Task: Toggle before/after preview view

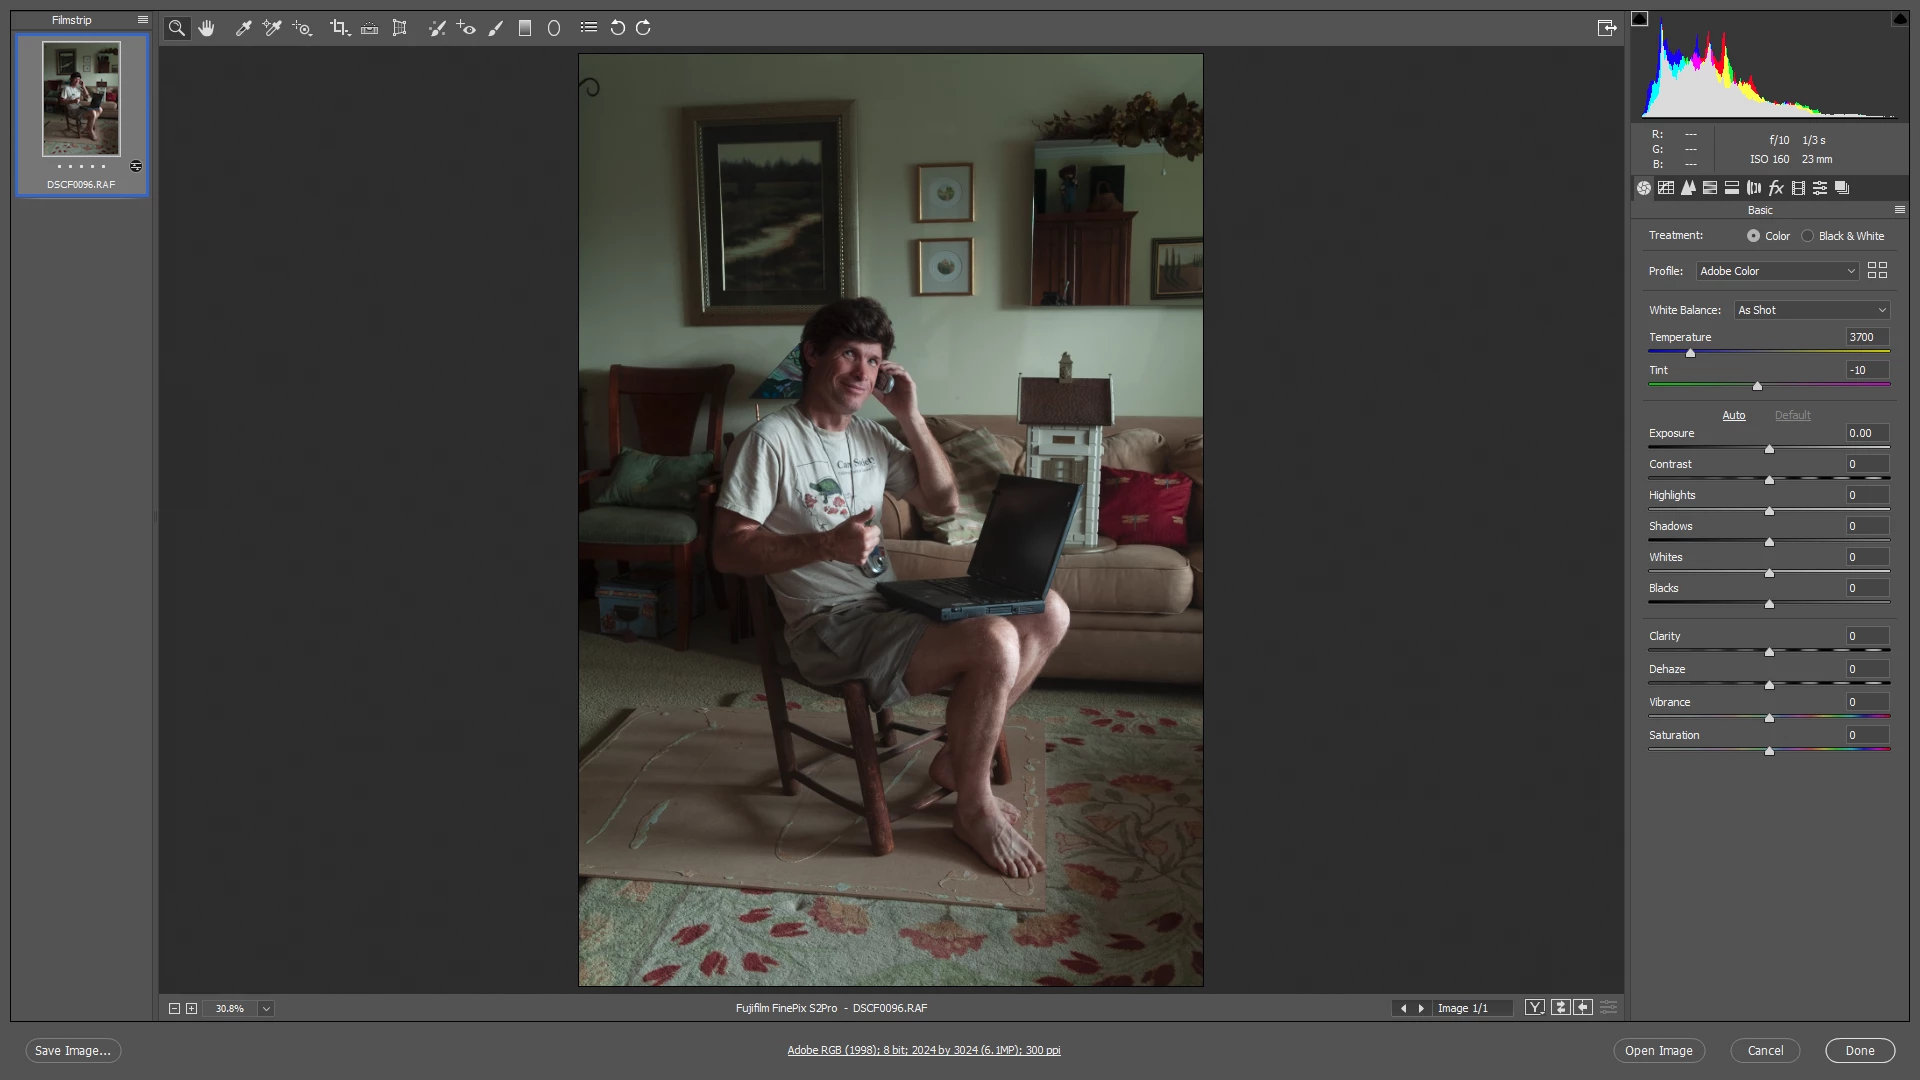Action: coord(1534,1008)
